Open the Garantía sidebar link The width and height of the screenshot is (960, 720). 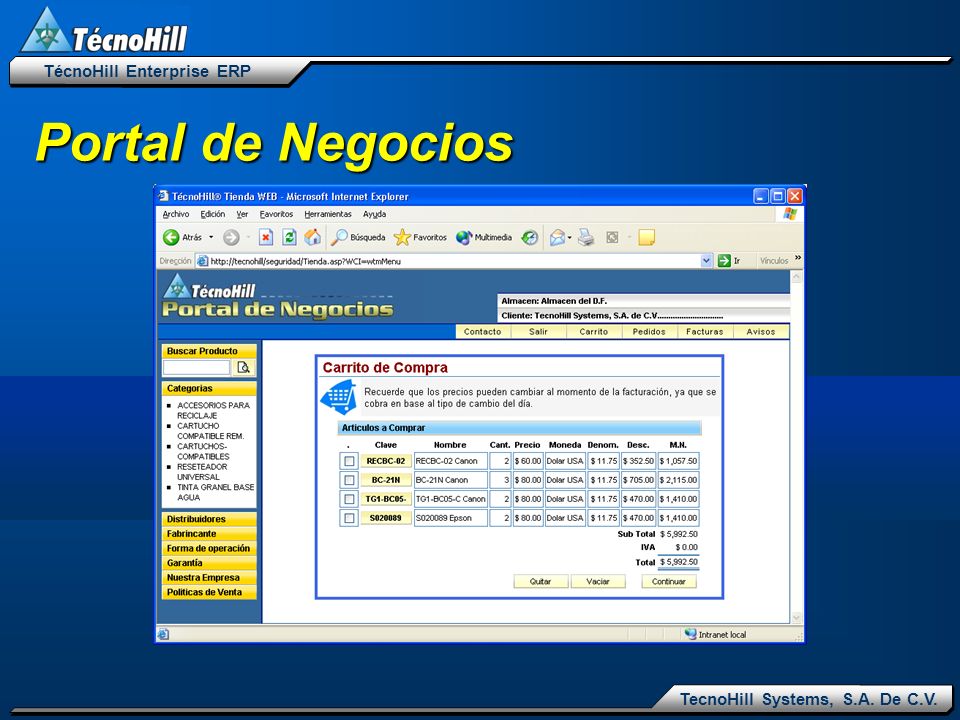tap(209, 563)
